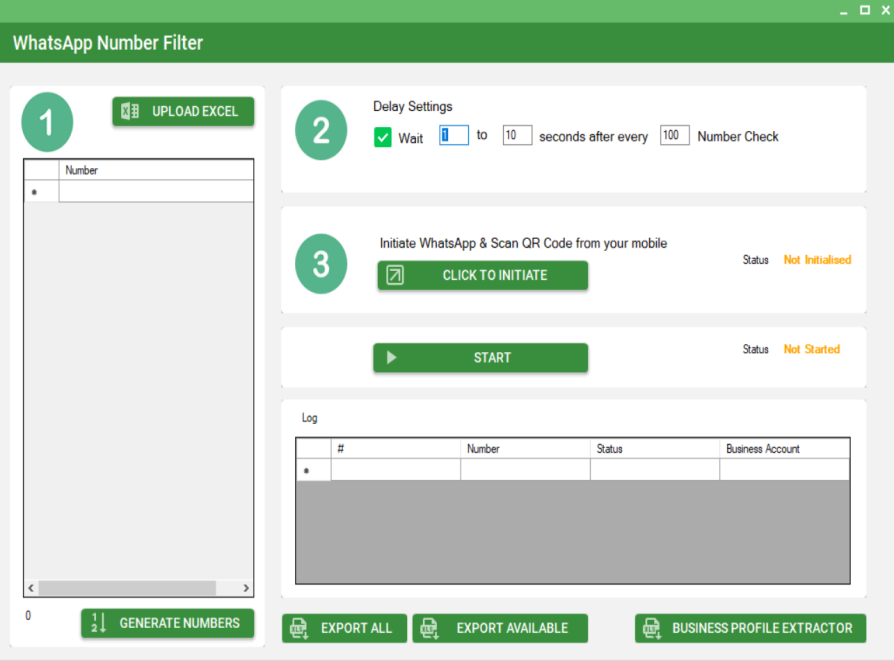Click the Not Initialised status text
Viewport: 894px width, 661px height.
point(817,260)
